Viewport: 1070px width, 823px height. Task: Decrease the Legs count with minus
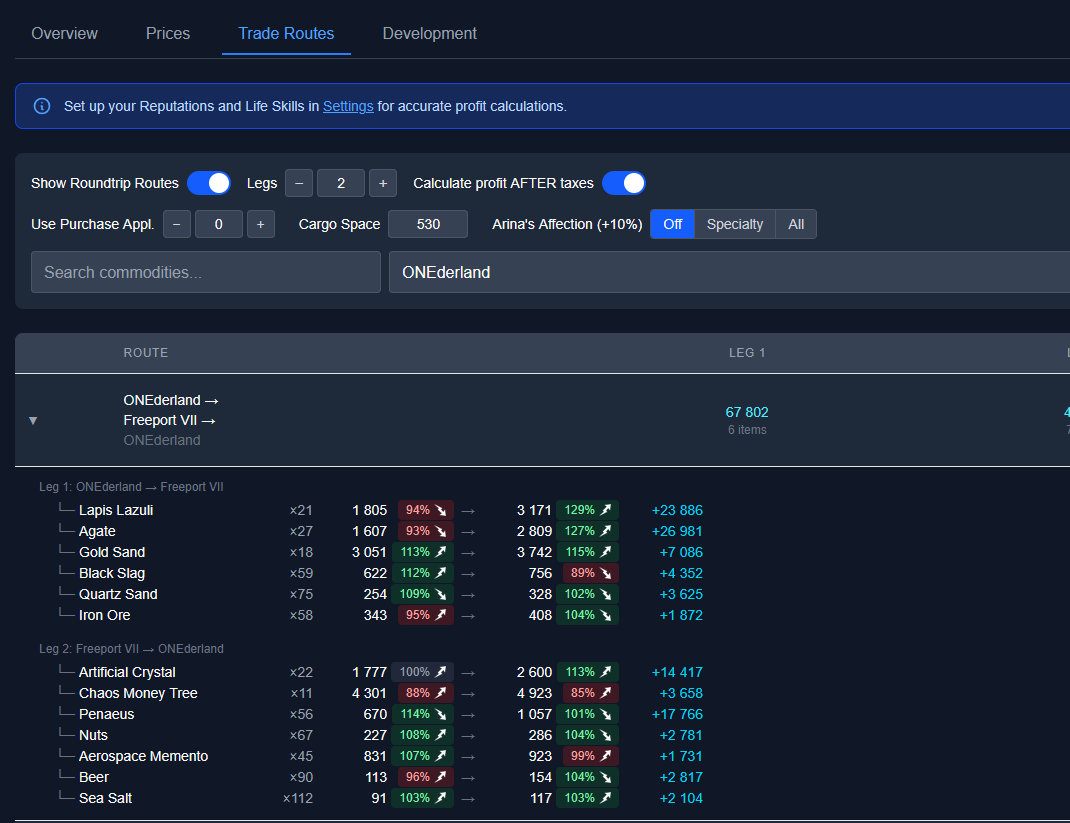coord(299,184)
